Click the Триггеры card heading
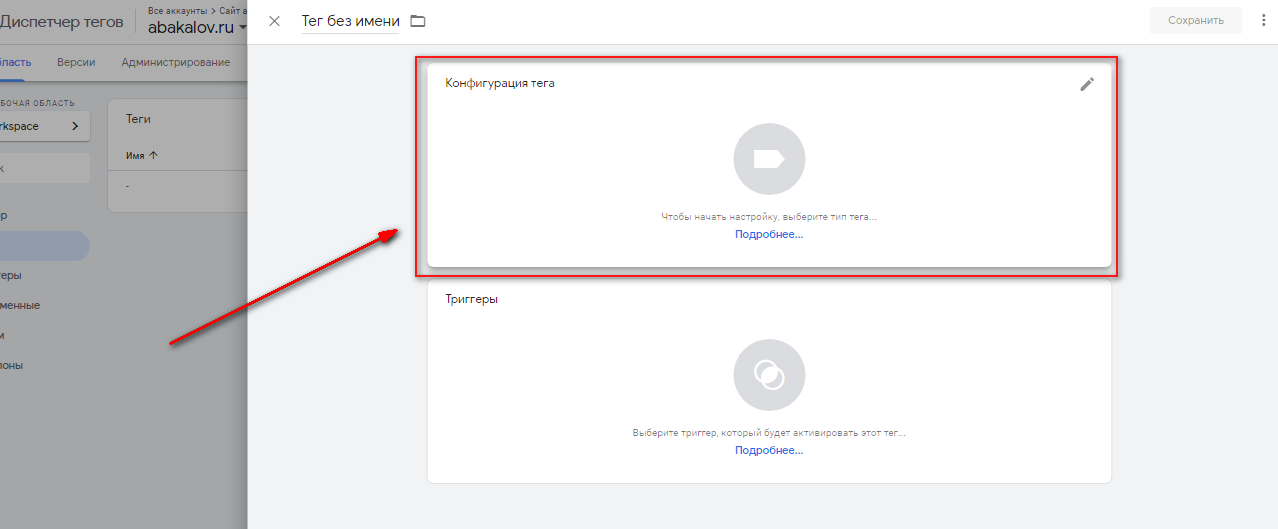 (471, 299)
